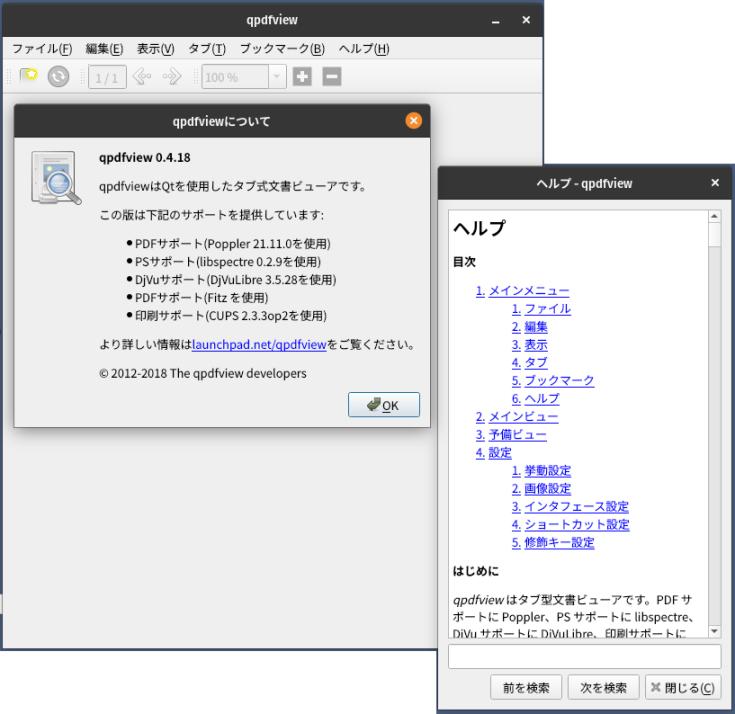The width and height of the screenshot is (735, 714).
Task: Open the 4. タブ help link
Action: pos(529,363)
